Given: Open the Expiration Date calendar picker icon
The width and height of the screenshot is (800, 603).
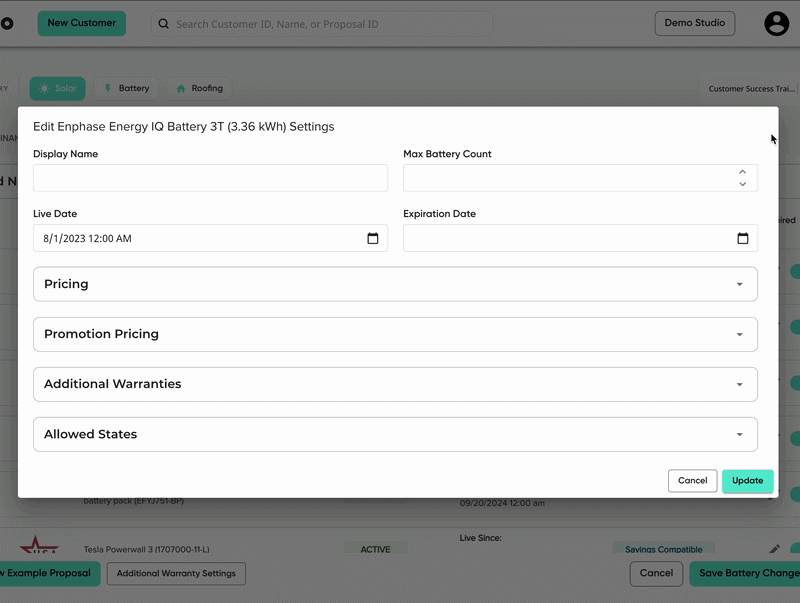Looking at the screenshot, I should [x=742, y=238].
